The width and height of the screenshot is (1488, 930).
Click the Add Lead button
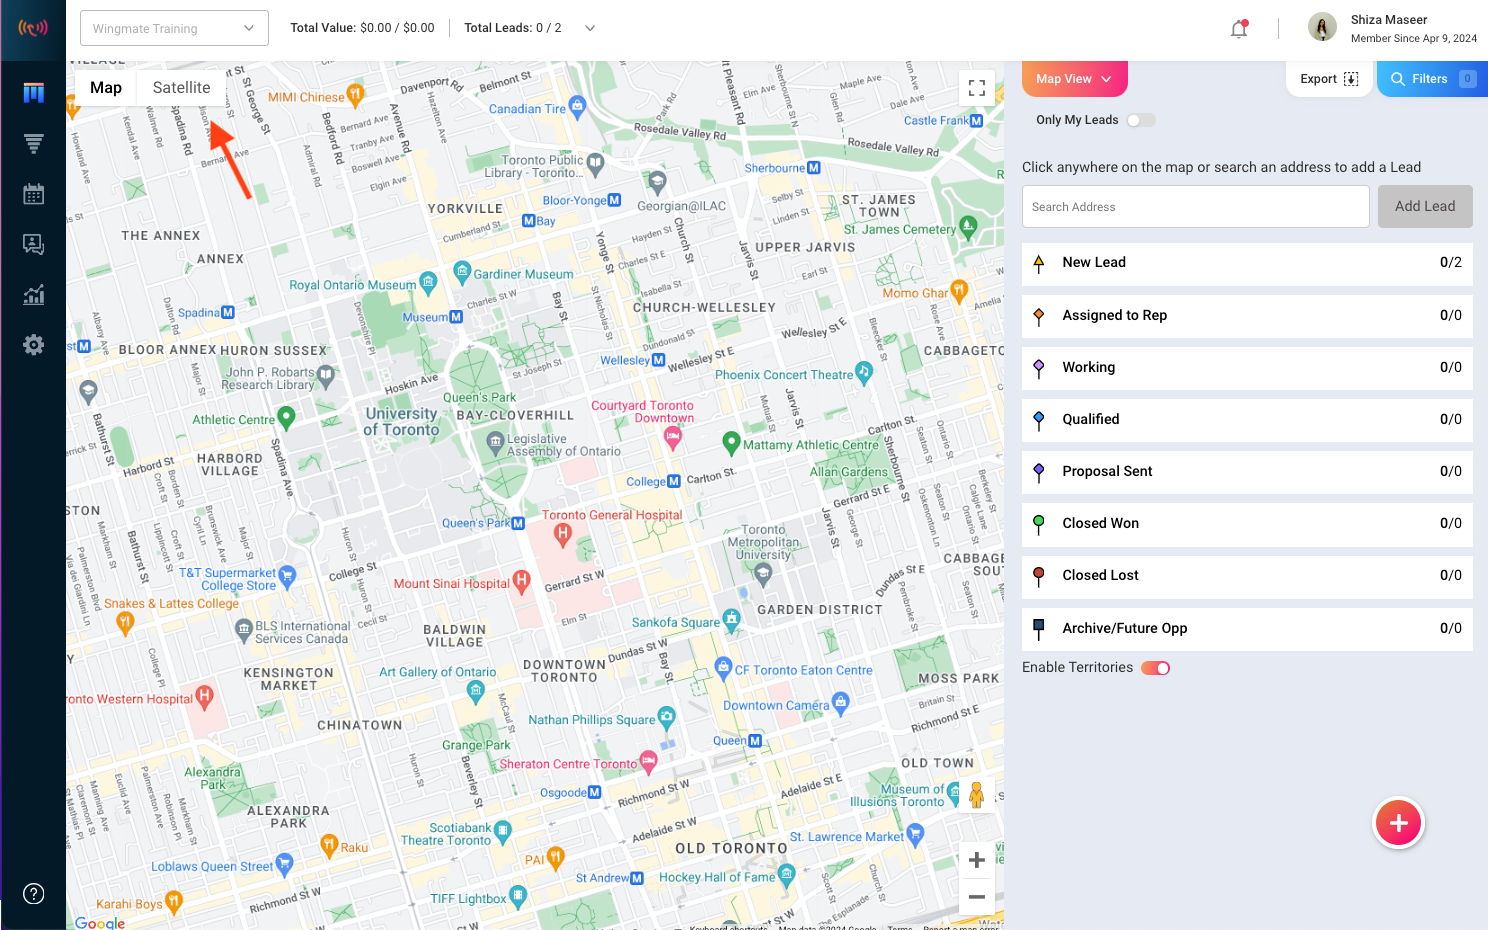tap(1425, 206)
